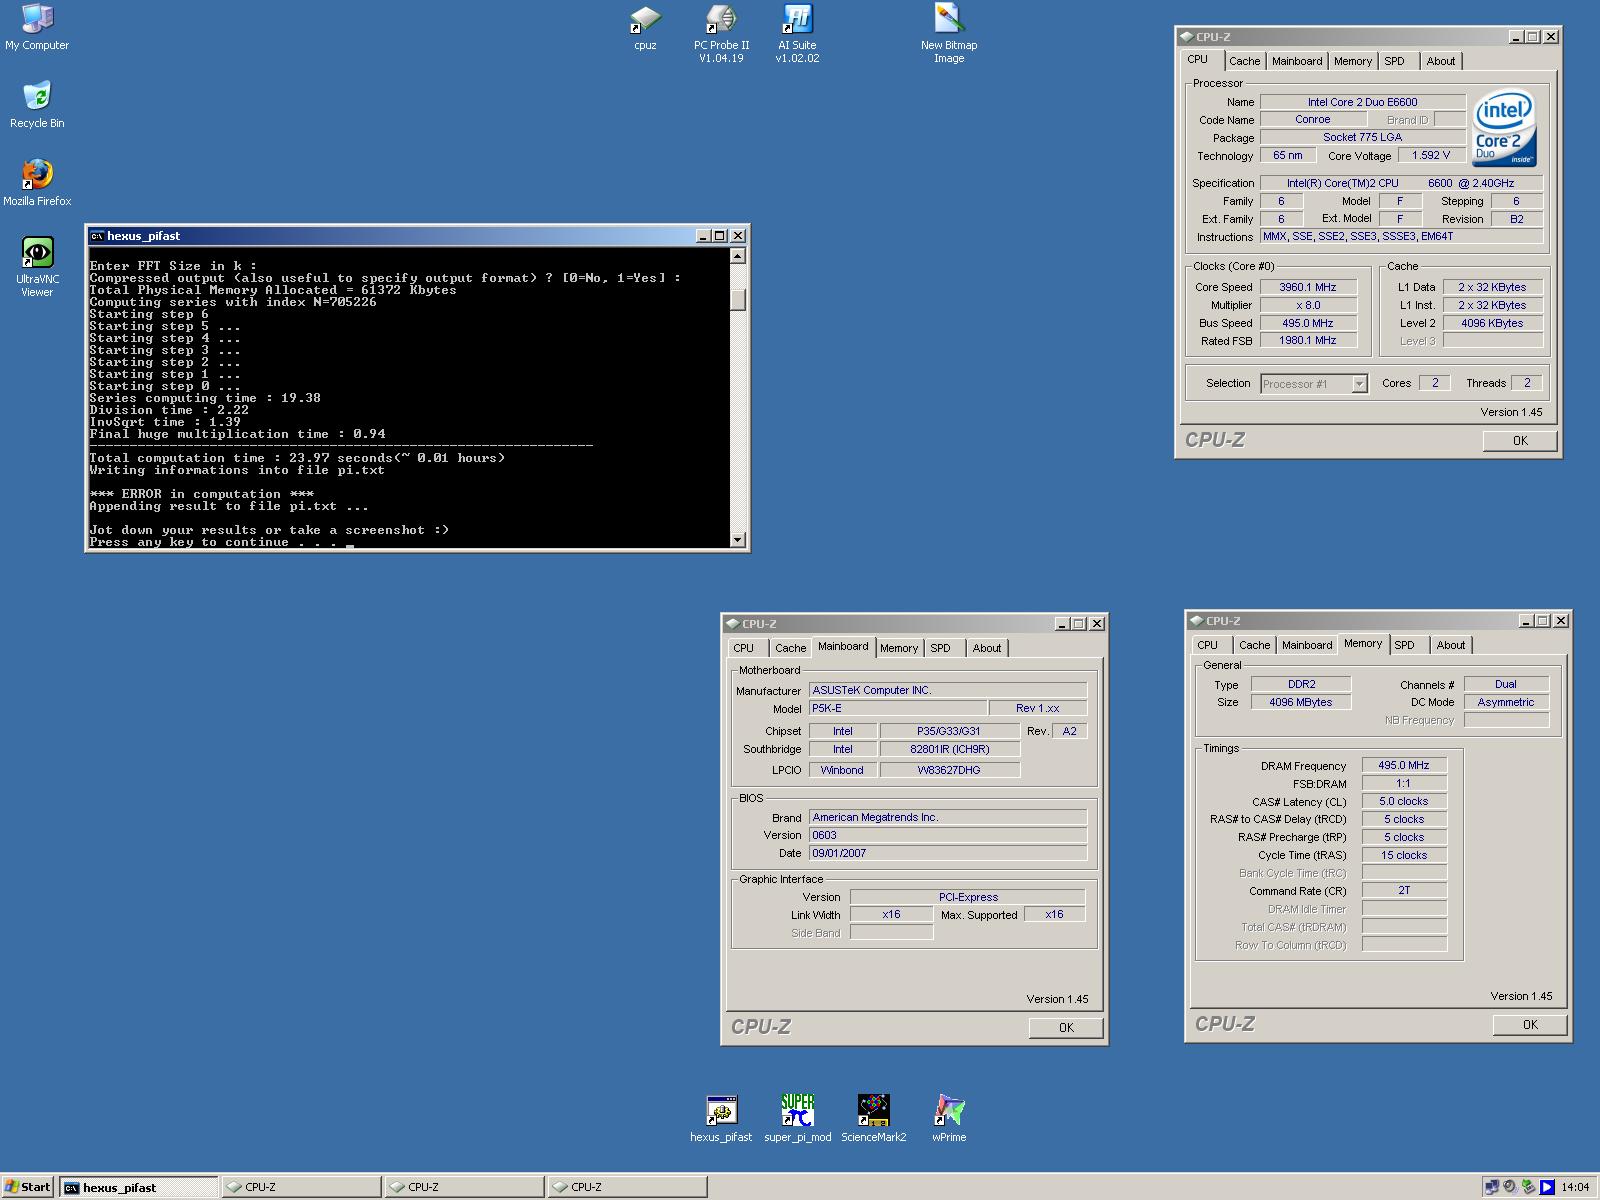Click OK in top CPU-Z window
The height and width of the screenshot is (1200, 1600).
1520,440
